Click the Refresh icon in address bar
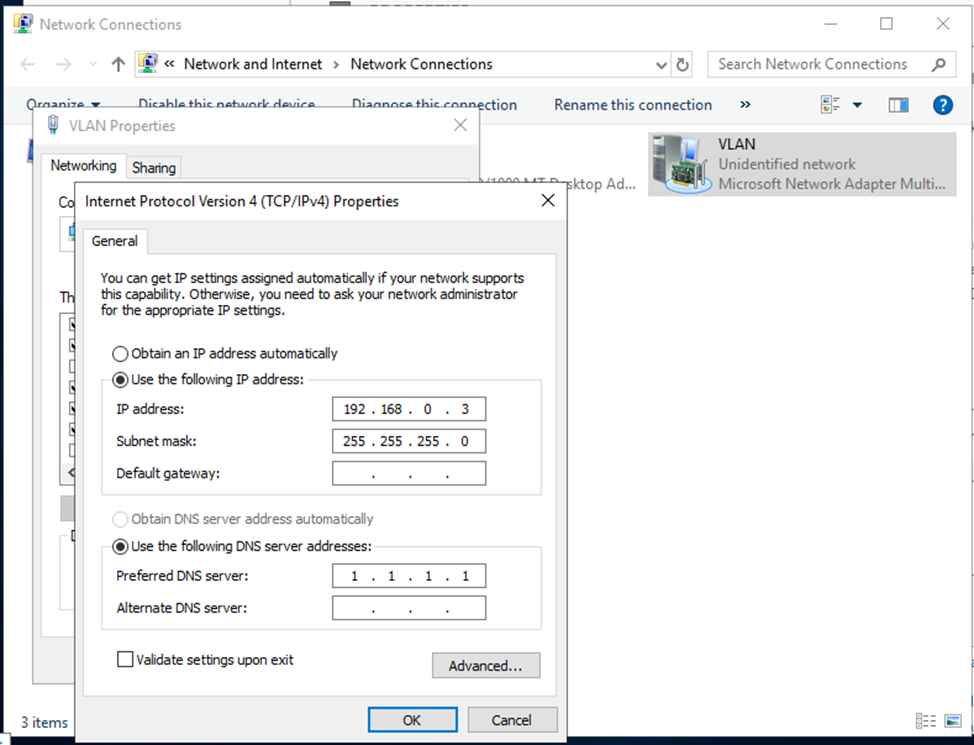The height and width of the screenshot is (745, 974). point(681,63)
